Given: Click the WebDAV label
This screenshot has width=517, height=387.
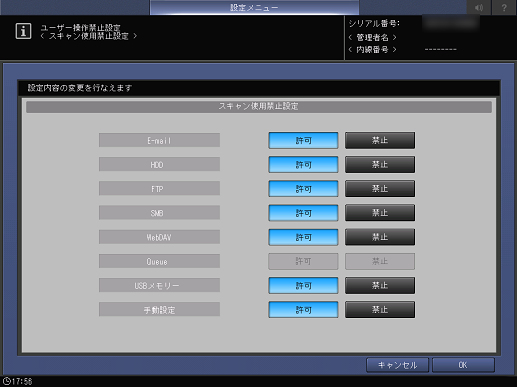Looking at the screenshot, I should click(x=159, y=237).
